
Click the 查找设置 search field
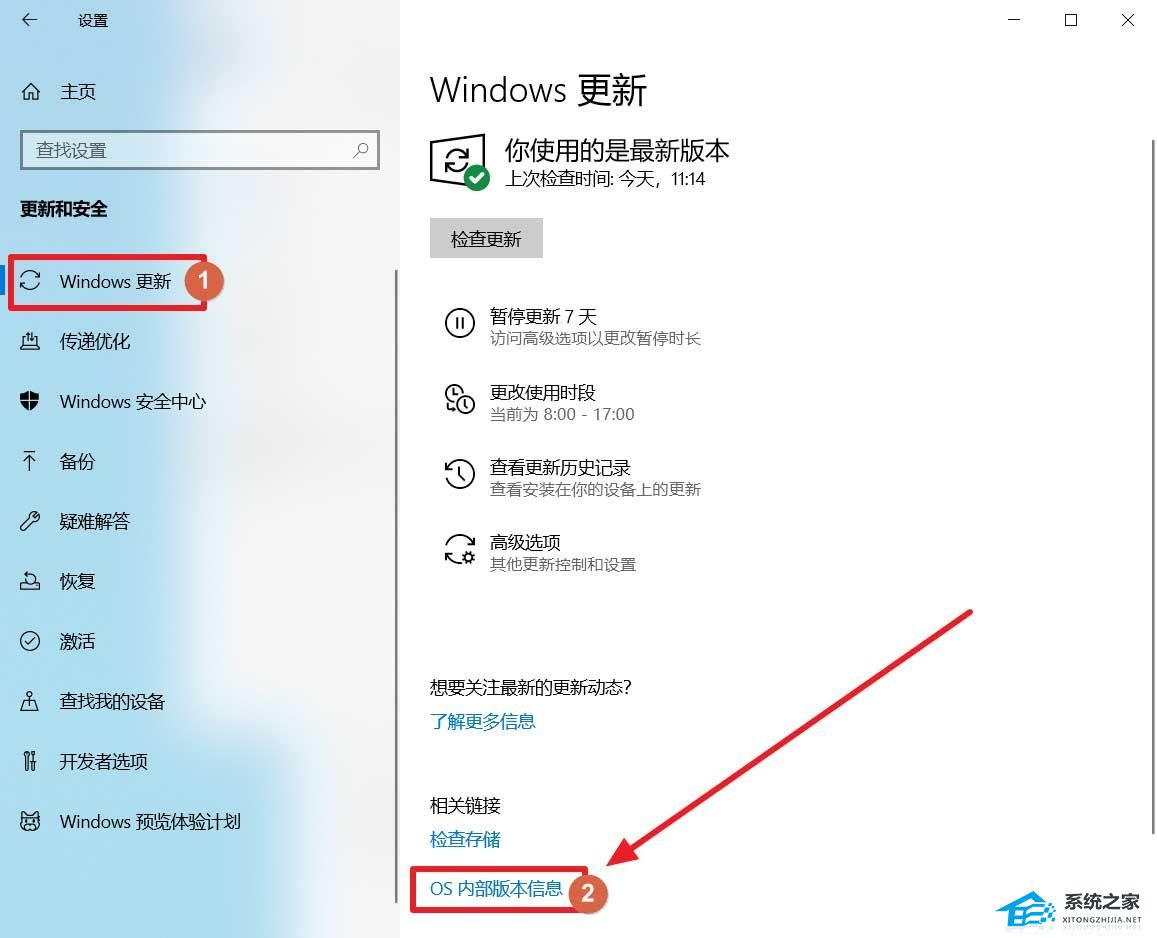point(200,151)
